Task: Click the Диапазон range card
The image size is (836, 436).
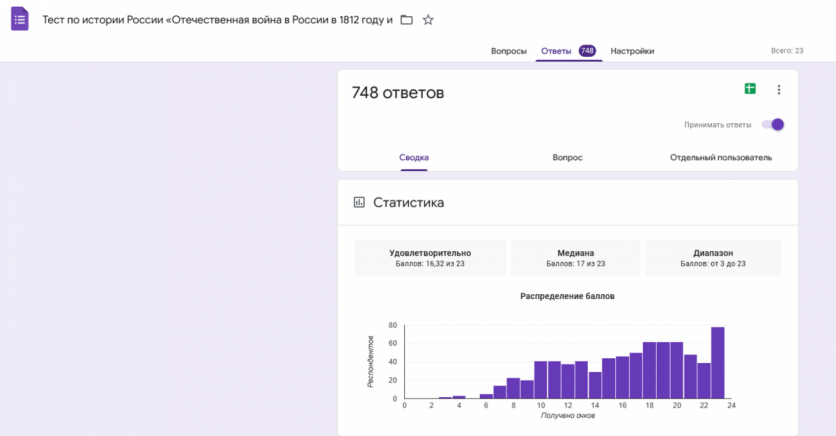Action: pyautogui.click(x=714, y=258)
